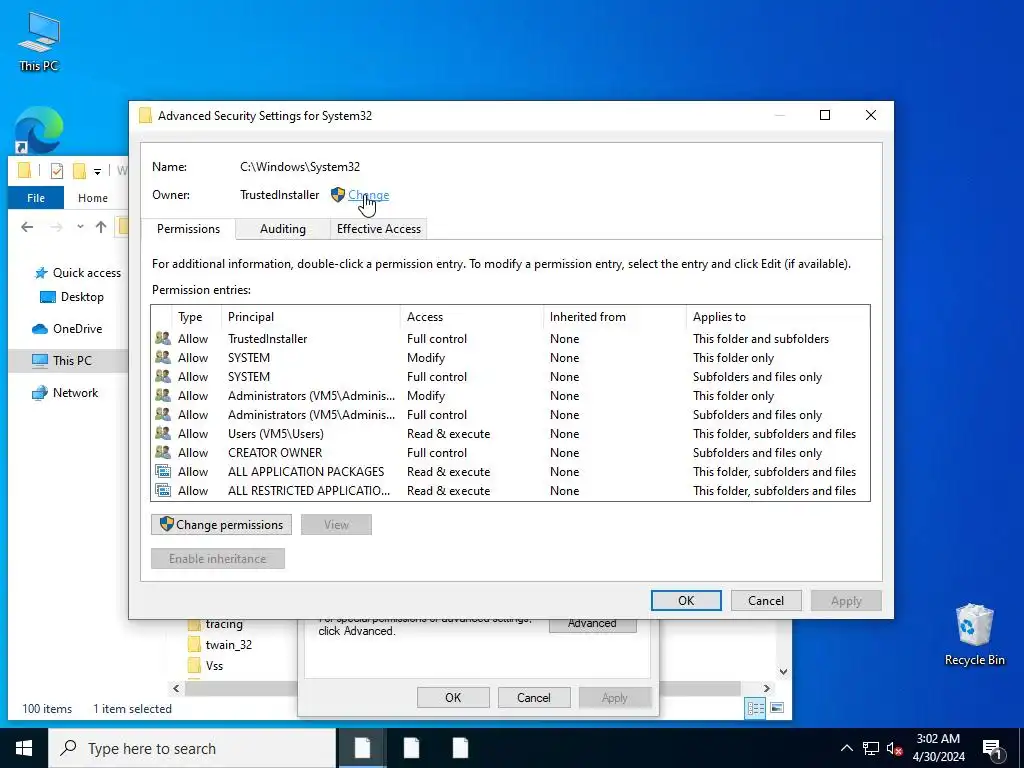Screen dimensions: 1024x768
Task: Click the Up arrow in Explorer
Action: (x=101, y=227)
